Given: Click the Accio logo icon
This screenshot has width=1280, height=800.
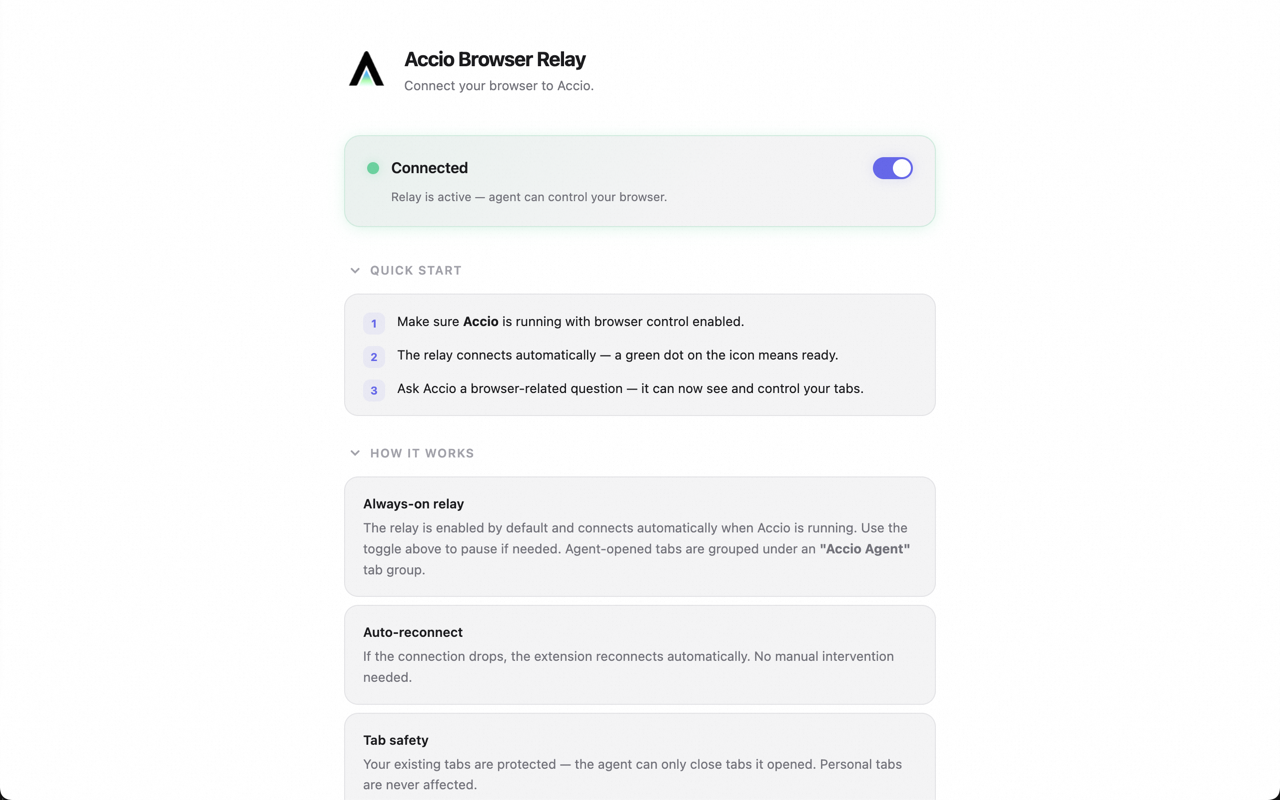Looking at the screenshot, I should click(x=366, y=69).
